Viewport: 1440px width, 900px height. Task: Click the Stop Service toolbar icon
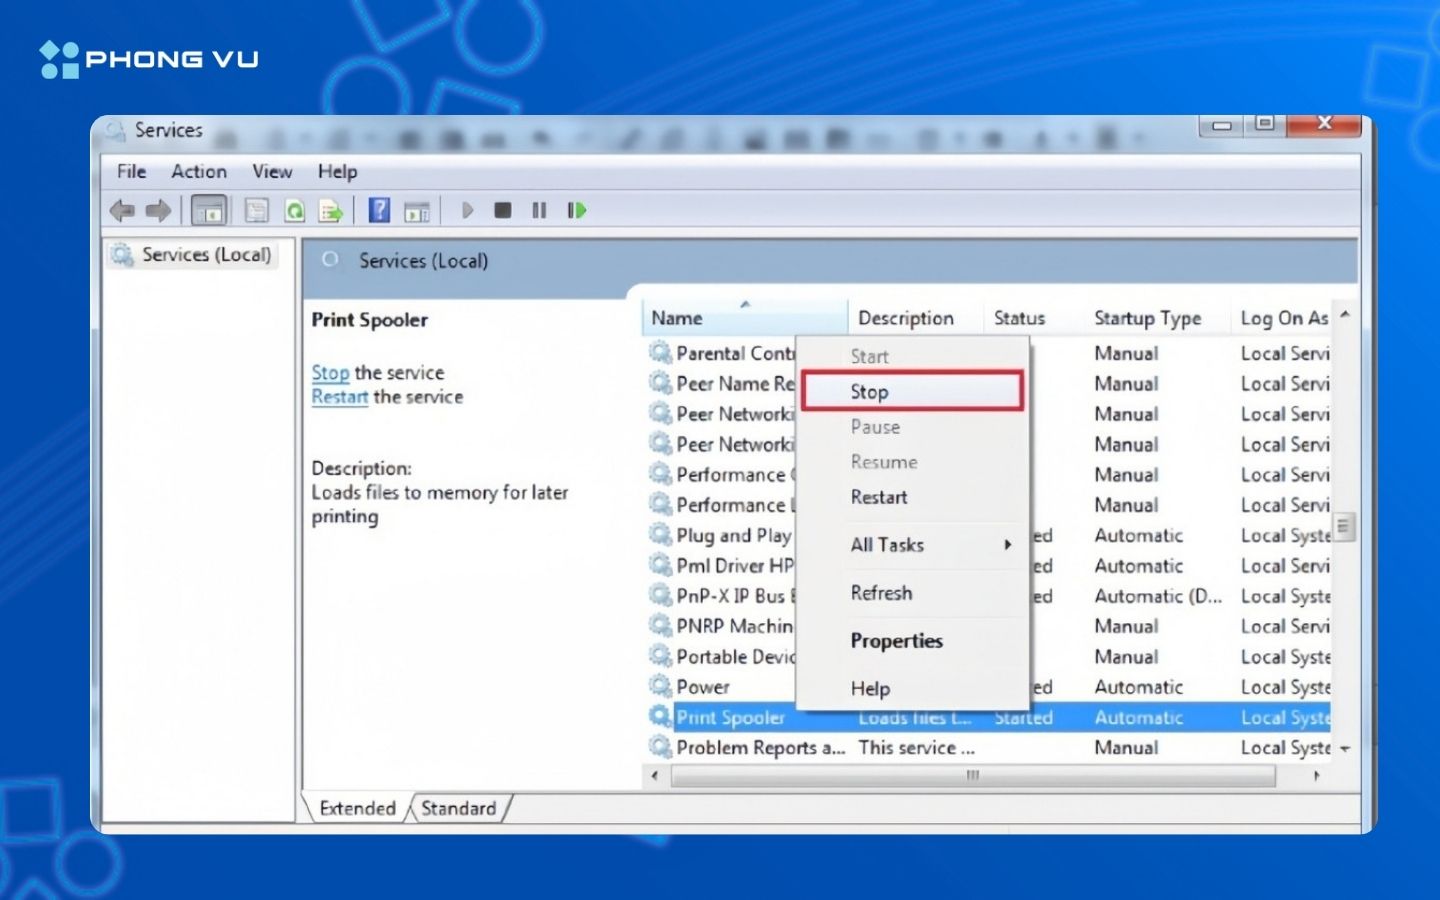click(x=503, y=210)
